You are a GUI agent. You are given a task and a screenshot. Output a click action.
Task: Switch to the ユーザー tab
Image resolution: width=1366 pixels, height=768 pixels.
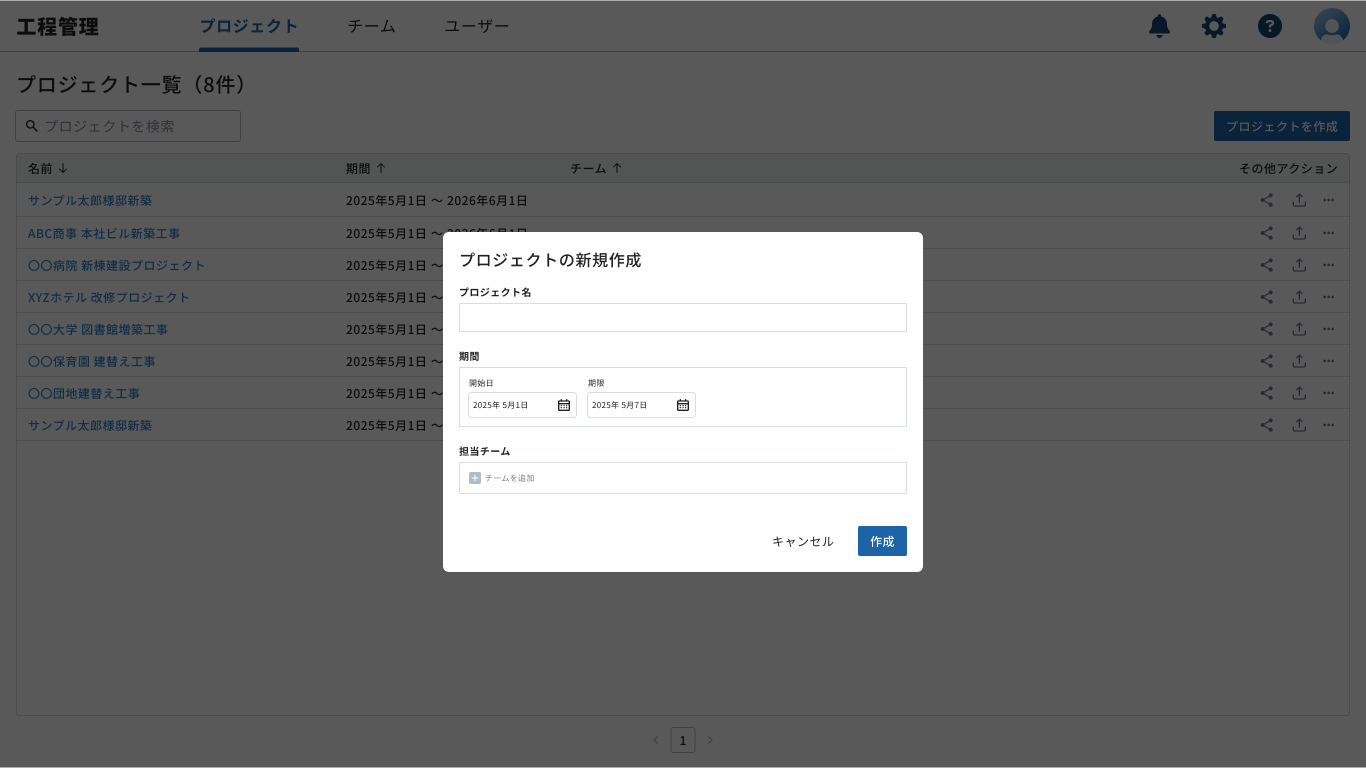tap(476, 26)
